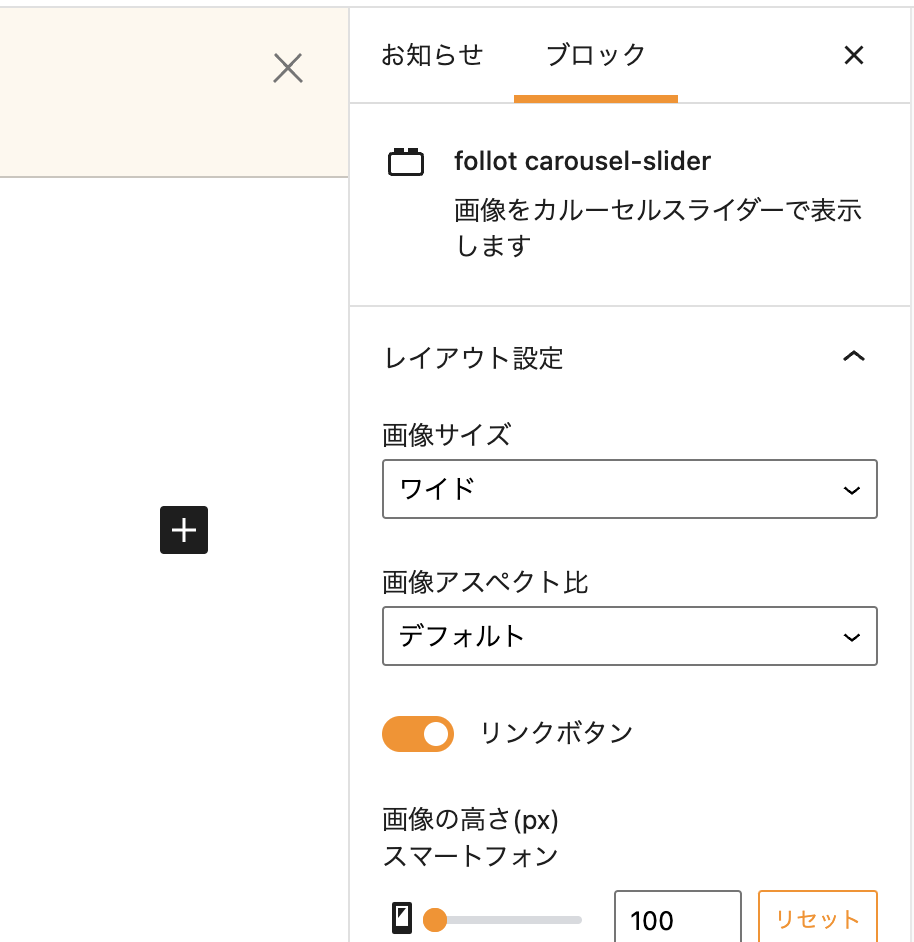This screenshot has width=914, height=942.
Task: Disable the リンクボタン toggle switch
Action: [x=418, y=734]
